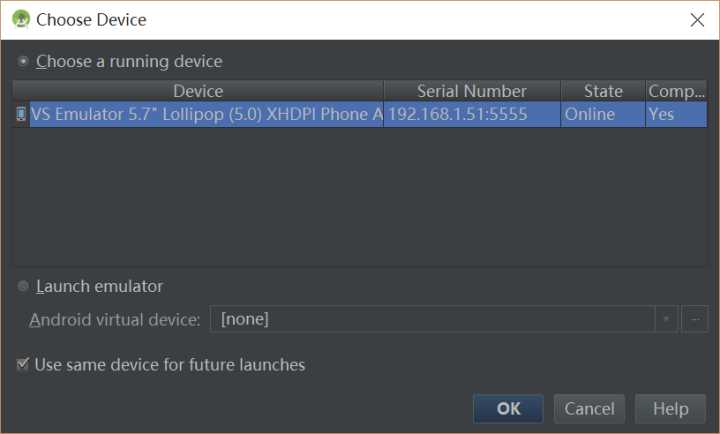
Task: Click the serial number 192.168.1.51:5555 cell
Action: click(x=457, y=114)
